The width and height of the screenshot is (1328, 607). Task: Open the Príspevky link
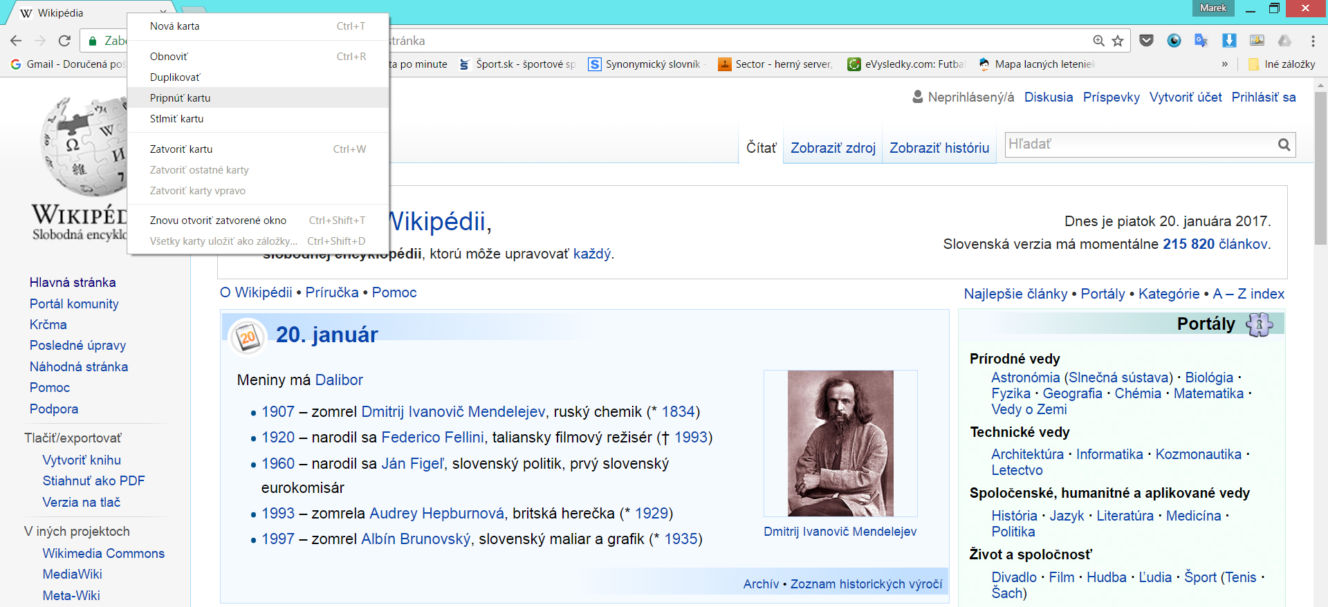pos(1111,97)
